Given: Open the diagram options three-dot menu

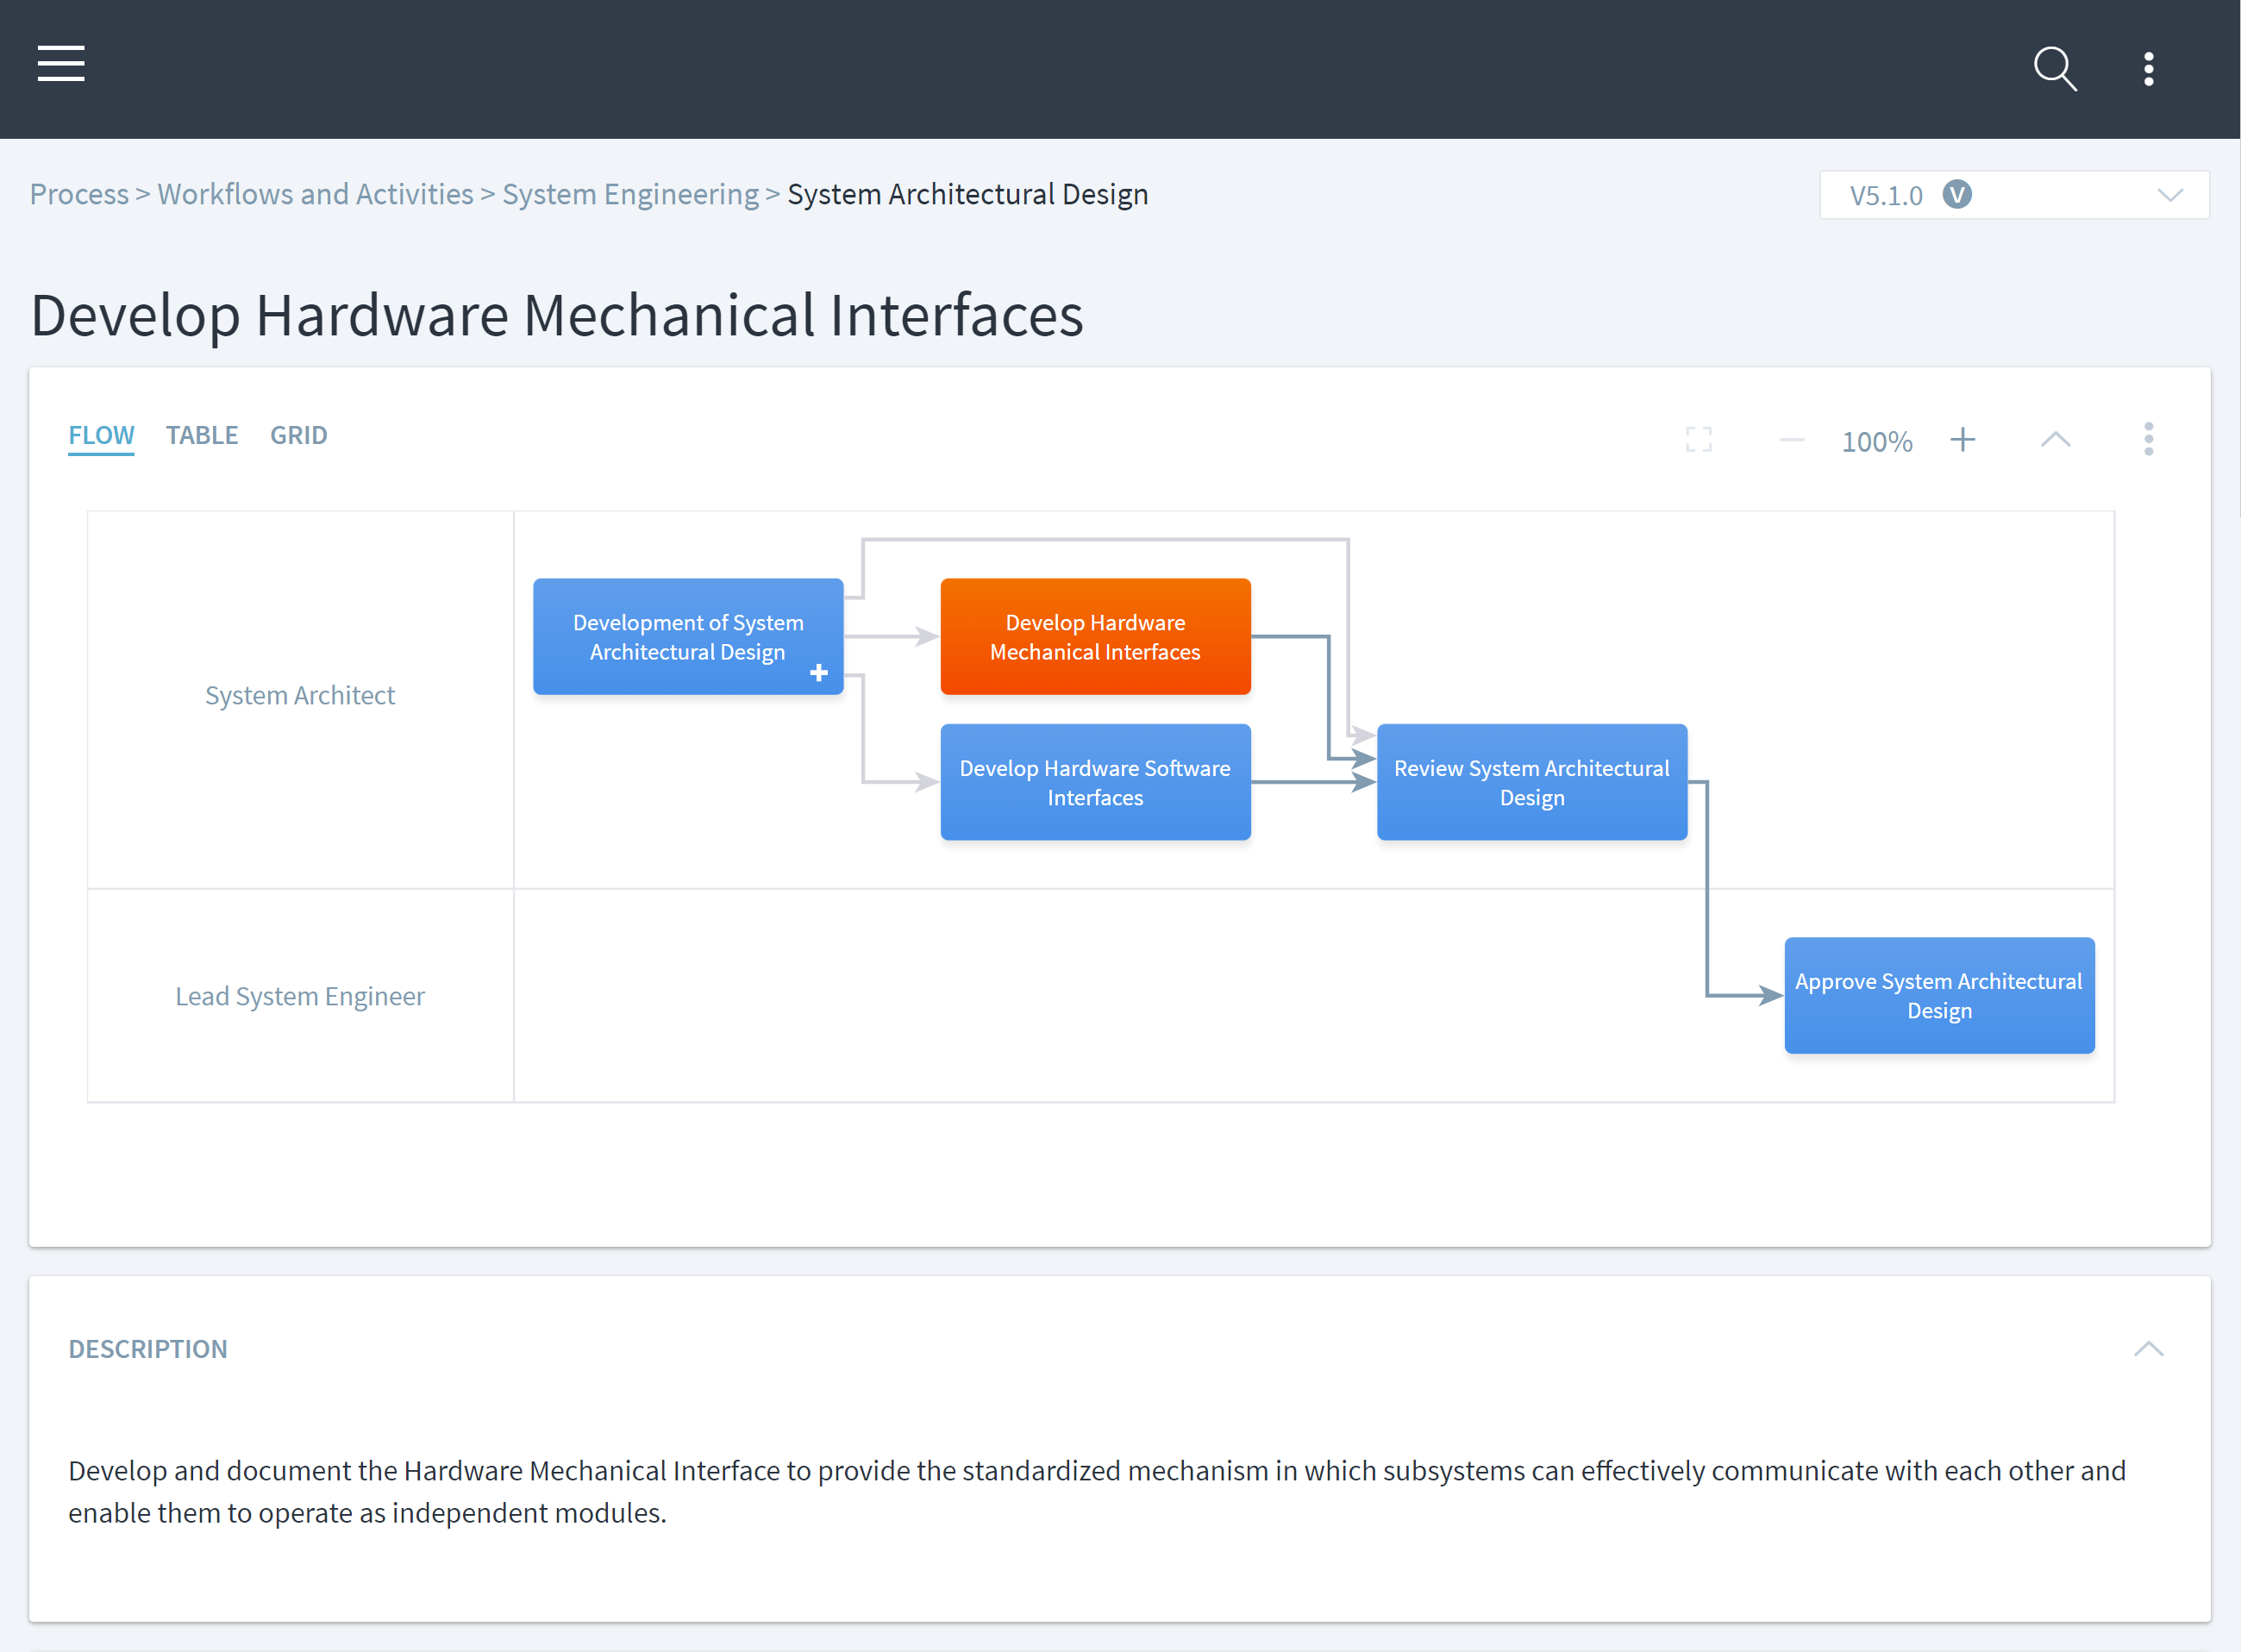Looking at the screenshot, I should pyautogui.click(x=2148, y=440).
